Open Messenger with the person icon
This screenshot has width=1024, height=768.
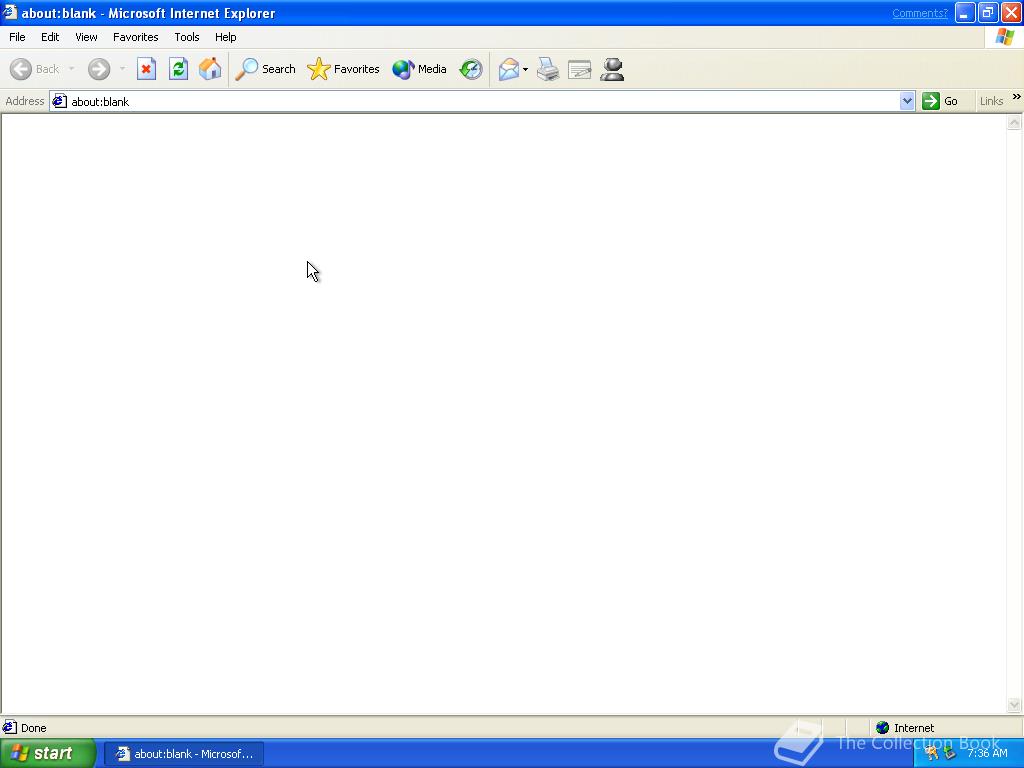[612, 69]
